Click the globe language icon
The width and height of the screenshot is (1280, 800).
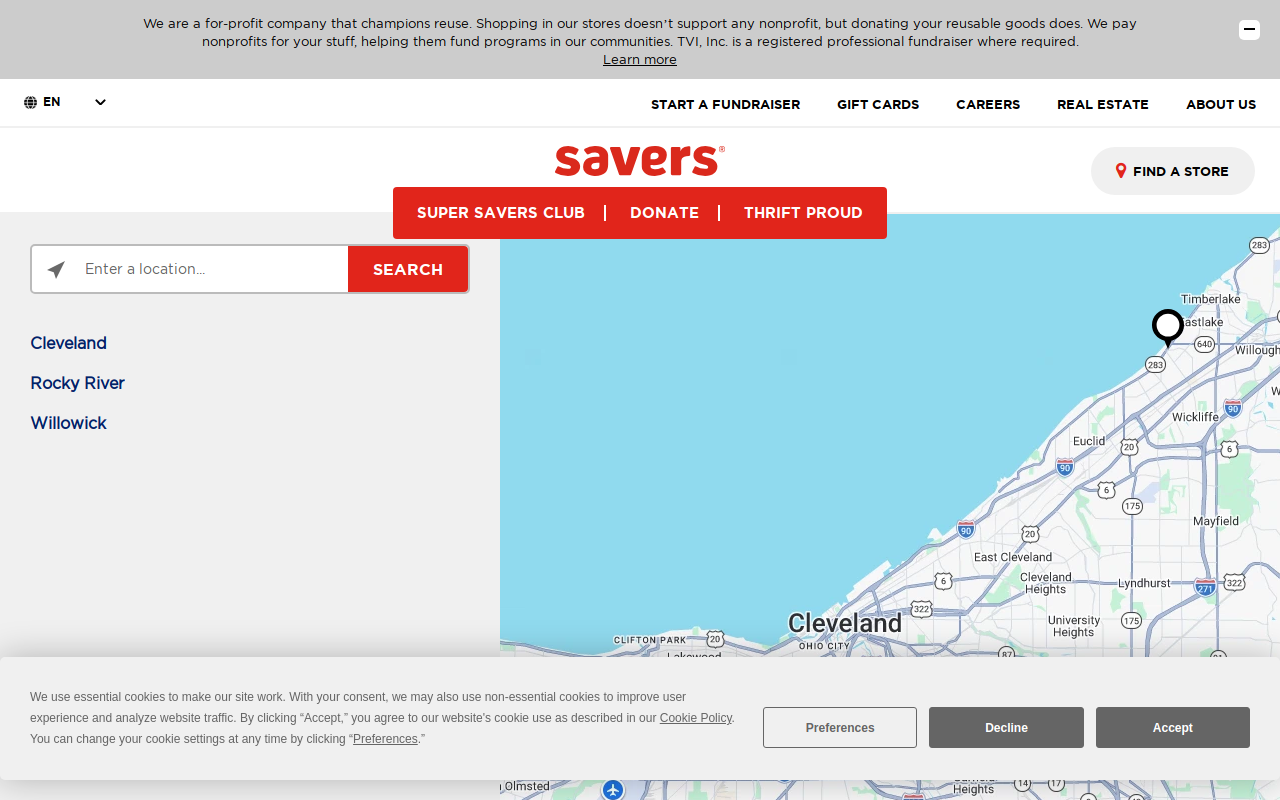point(31,102)
